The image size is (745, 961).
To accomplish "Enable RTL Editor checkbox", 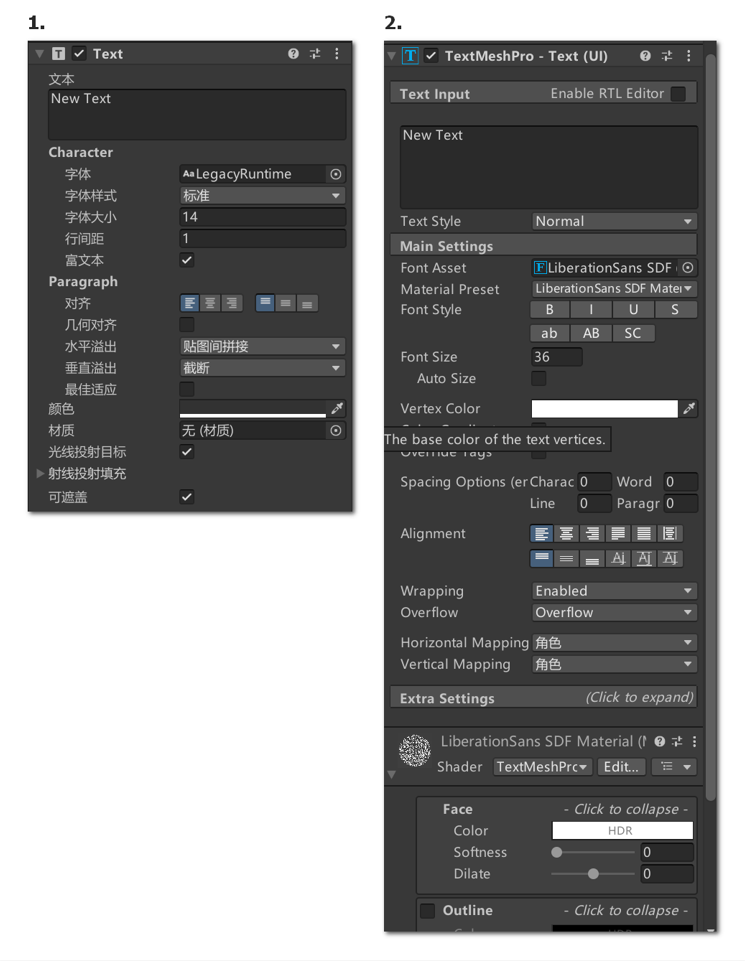I will pyautogui.click(x=678, y=94).
